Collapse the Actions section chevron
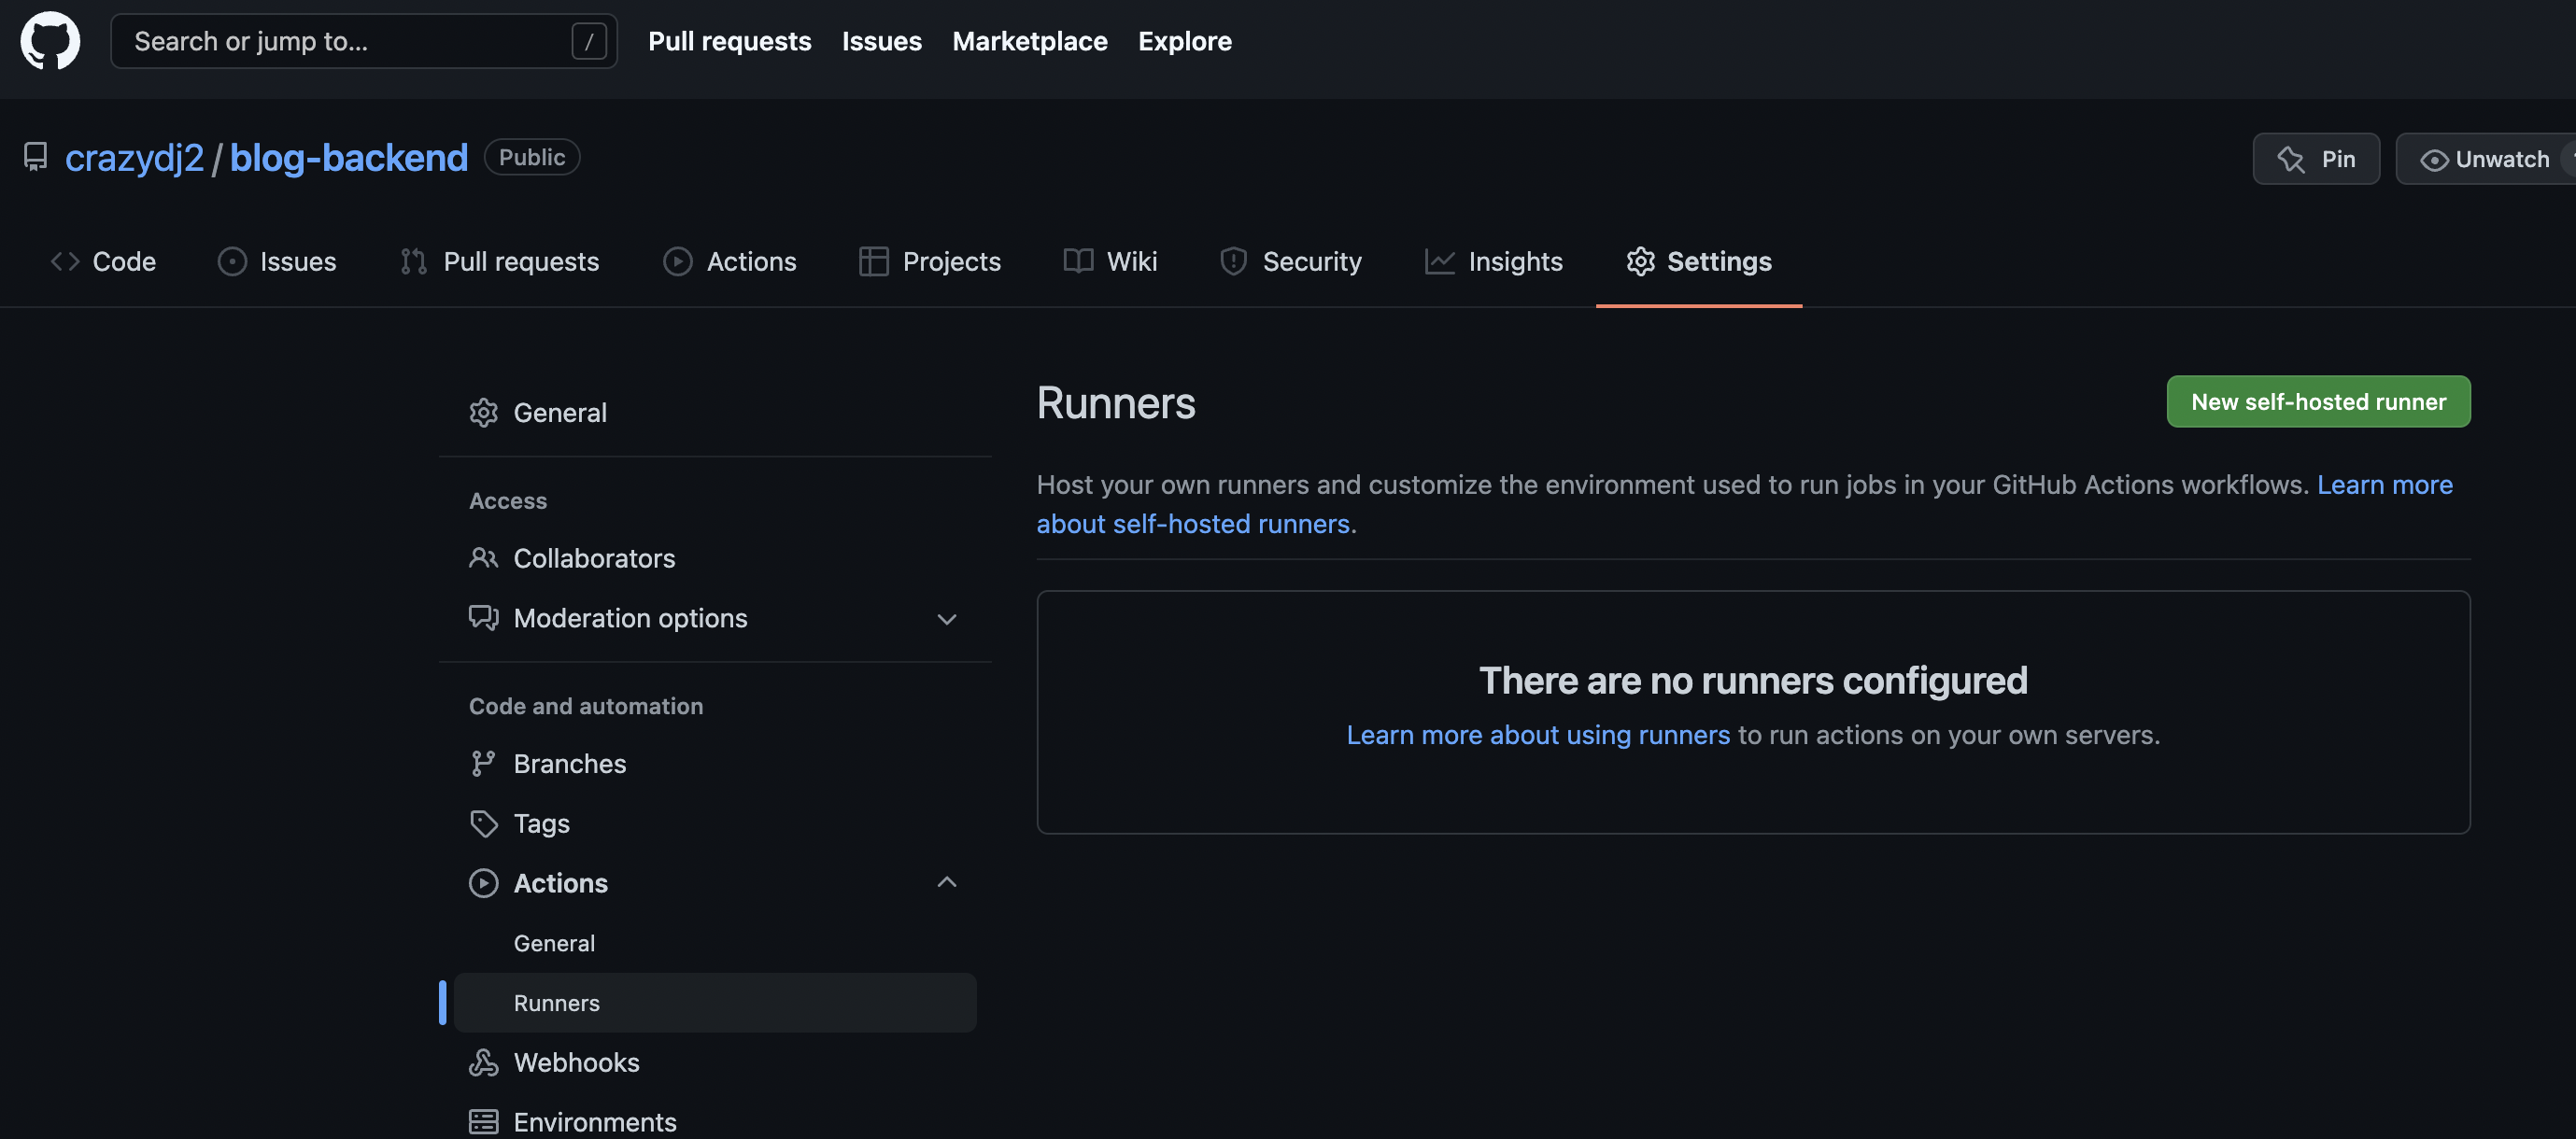This screenshot has width=2576, height=1139. click(947, 882)
